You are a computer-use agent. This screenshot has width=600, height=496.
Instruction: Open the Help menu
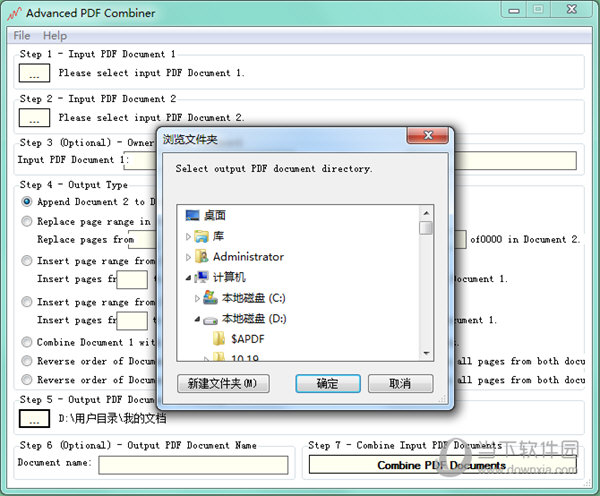[55, 36]
